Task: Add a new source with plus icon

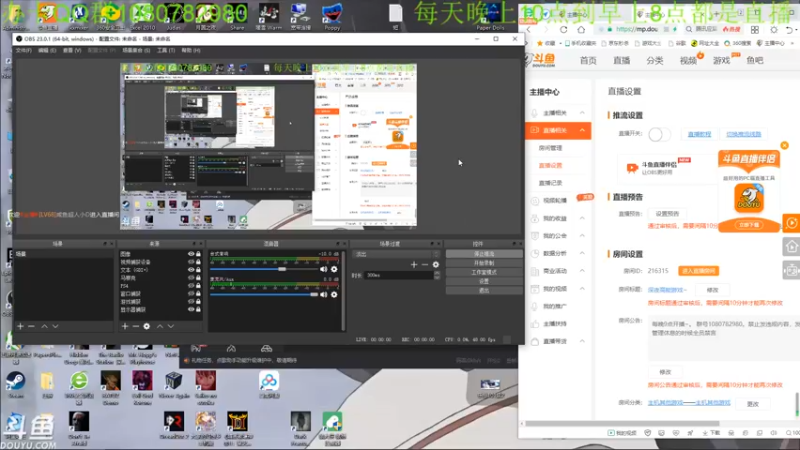Action: (x=125, y=326)
